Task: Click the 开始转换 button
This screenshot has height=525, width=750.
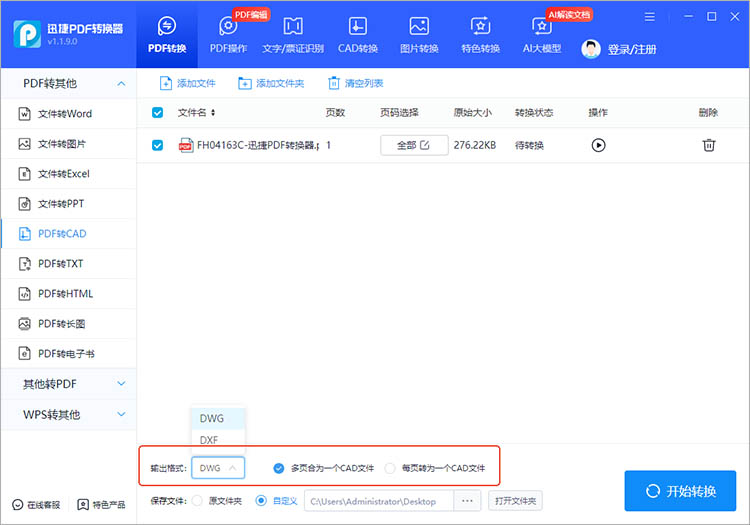Action: [680, 491]
